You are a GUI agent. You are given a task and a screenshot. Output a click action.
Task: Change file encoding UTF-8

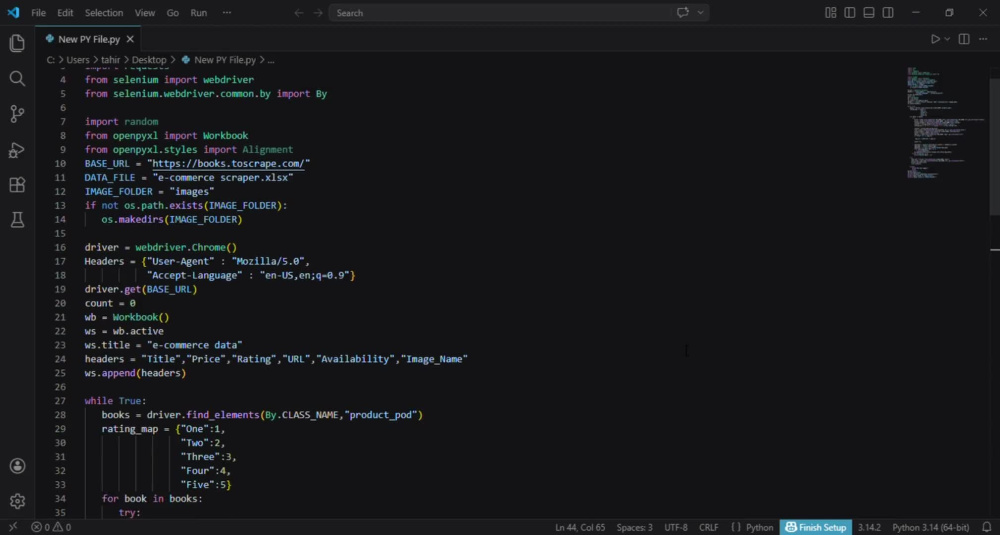tap(676, 527)
